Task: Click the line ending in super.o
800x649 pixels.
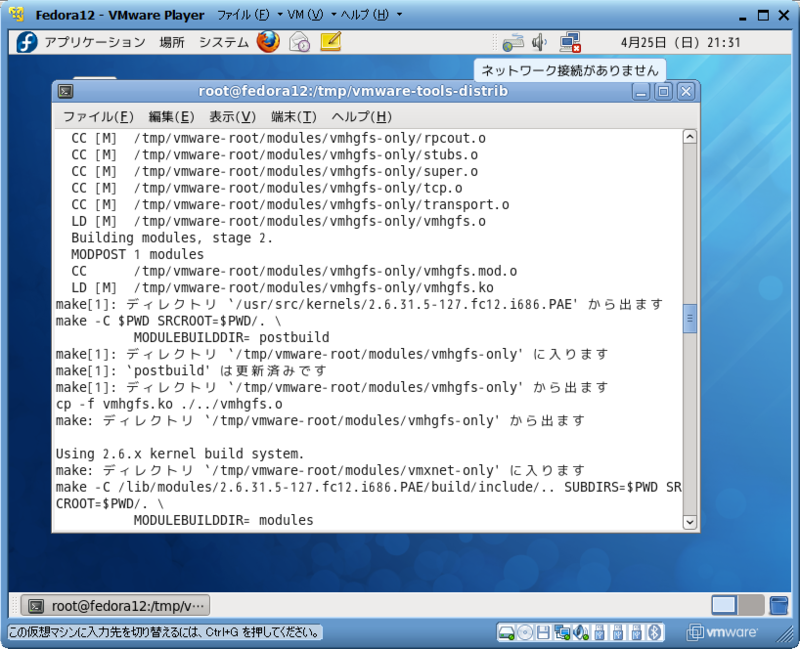Action: 274,171
